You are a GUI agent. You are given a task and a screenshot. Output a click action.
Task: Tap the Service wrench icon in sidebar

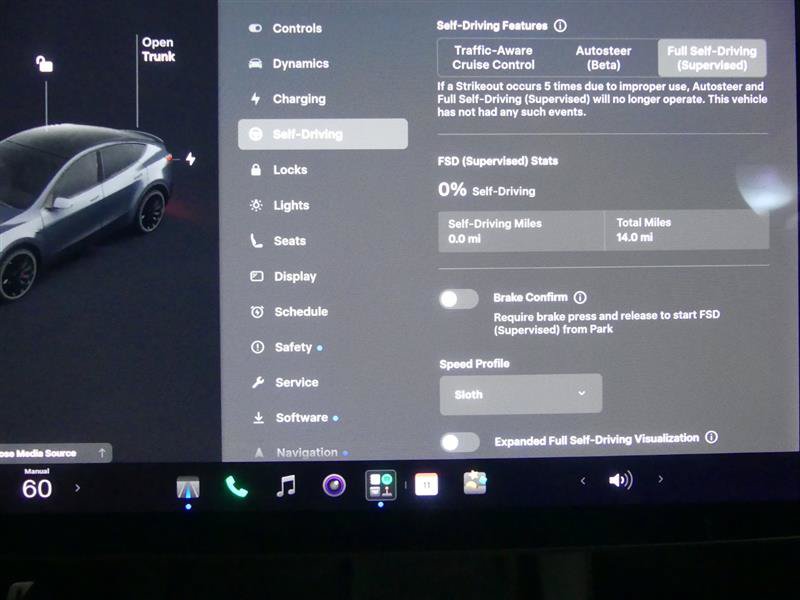click(x=258, y=382)
